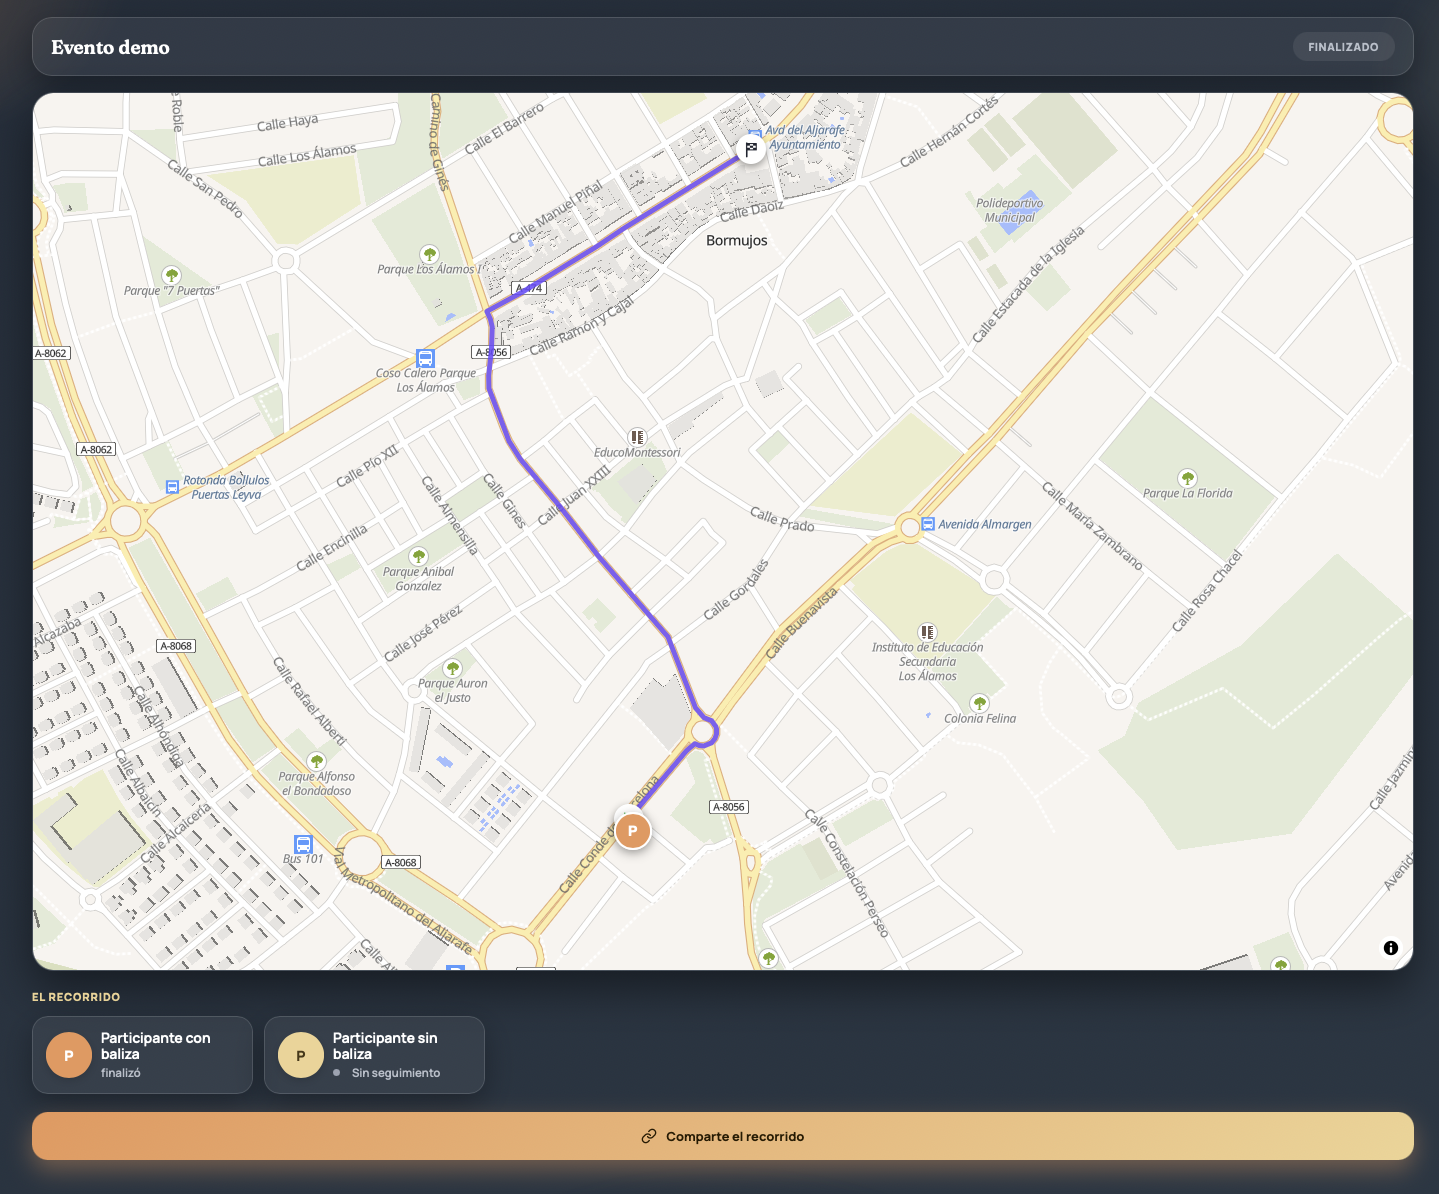Click the Parque Anibal Gonzalez tree icon

click(418, 556)
